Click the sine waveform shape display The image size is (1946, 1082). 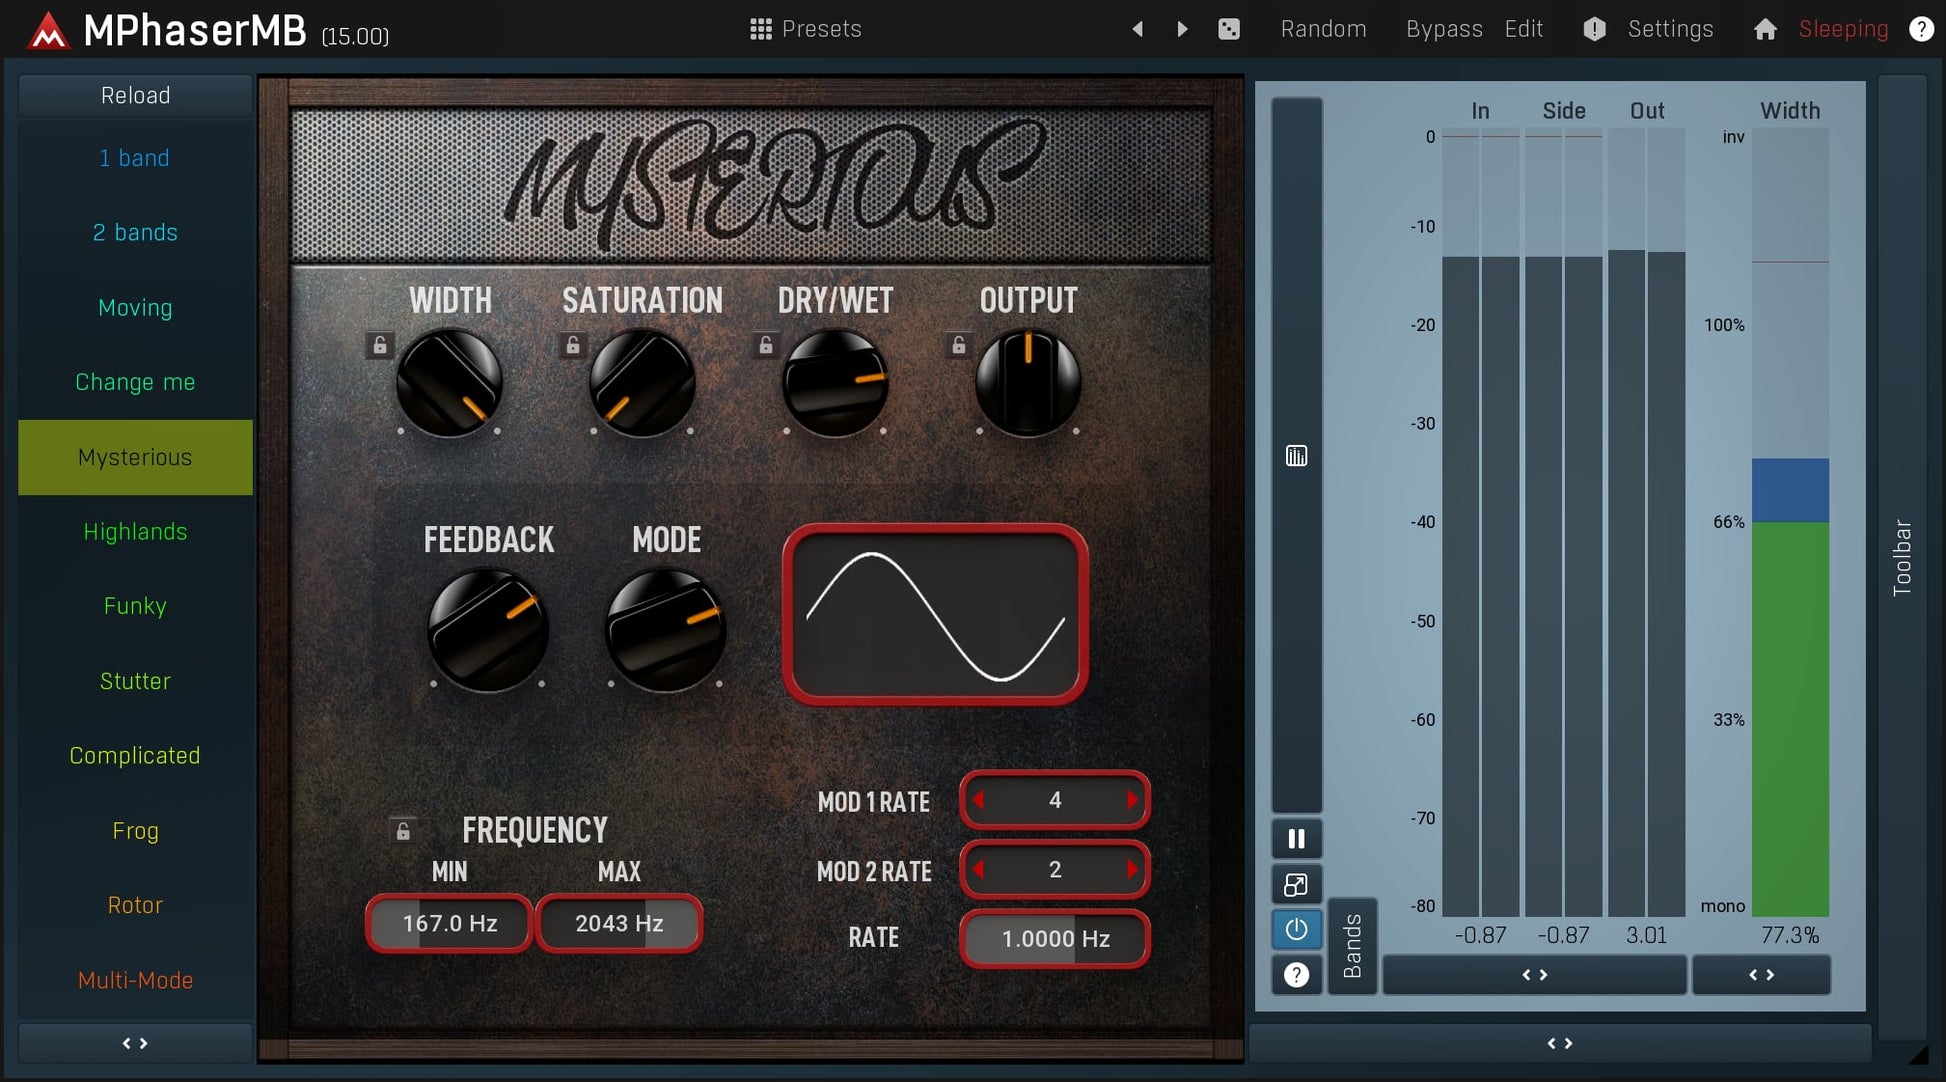coord(935,615)
